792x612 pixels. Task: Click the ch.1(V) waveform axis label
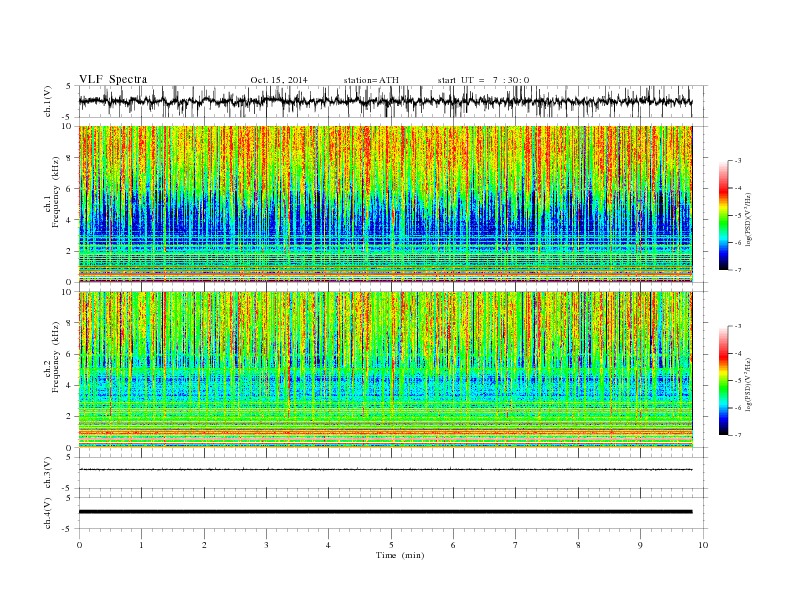point(47,102)
